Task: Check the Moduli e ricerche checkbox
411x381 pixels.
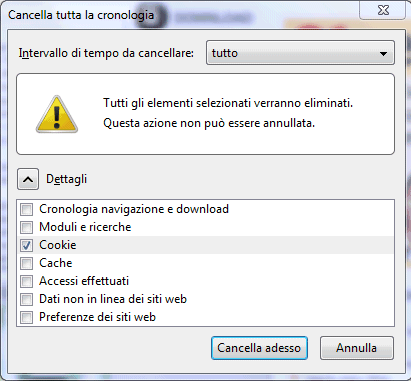Action: click(27, 228)
